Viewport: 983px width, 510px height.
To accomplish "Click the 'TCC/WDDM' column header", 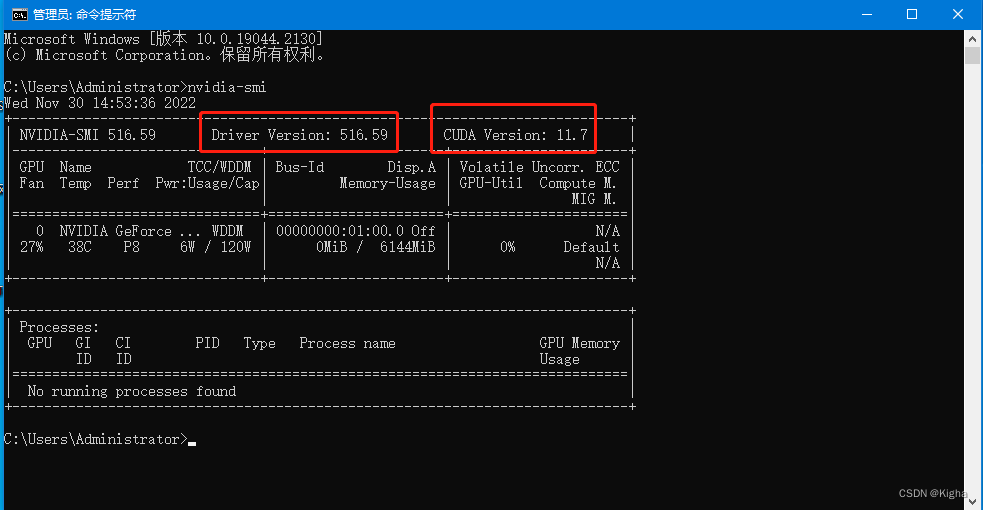I will click(x=219, y=167).
